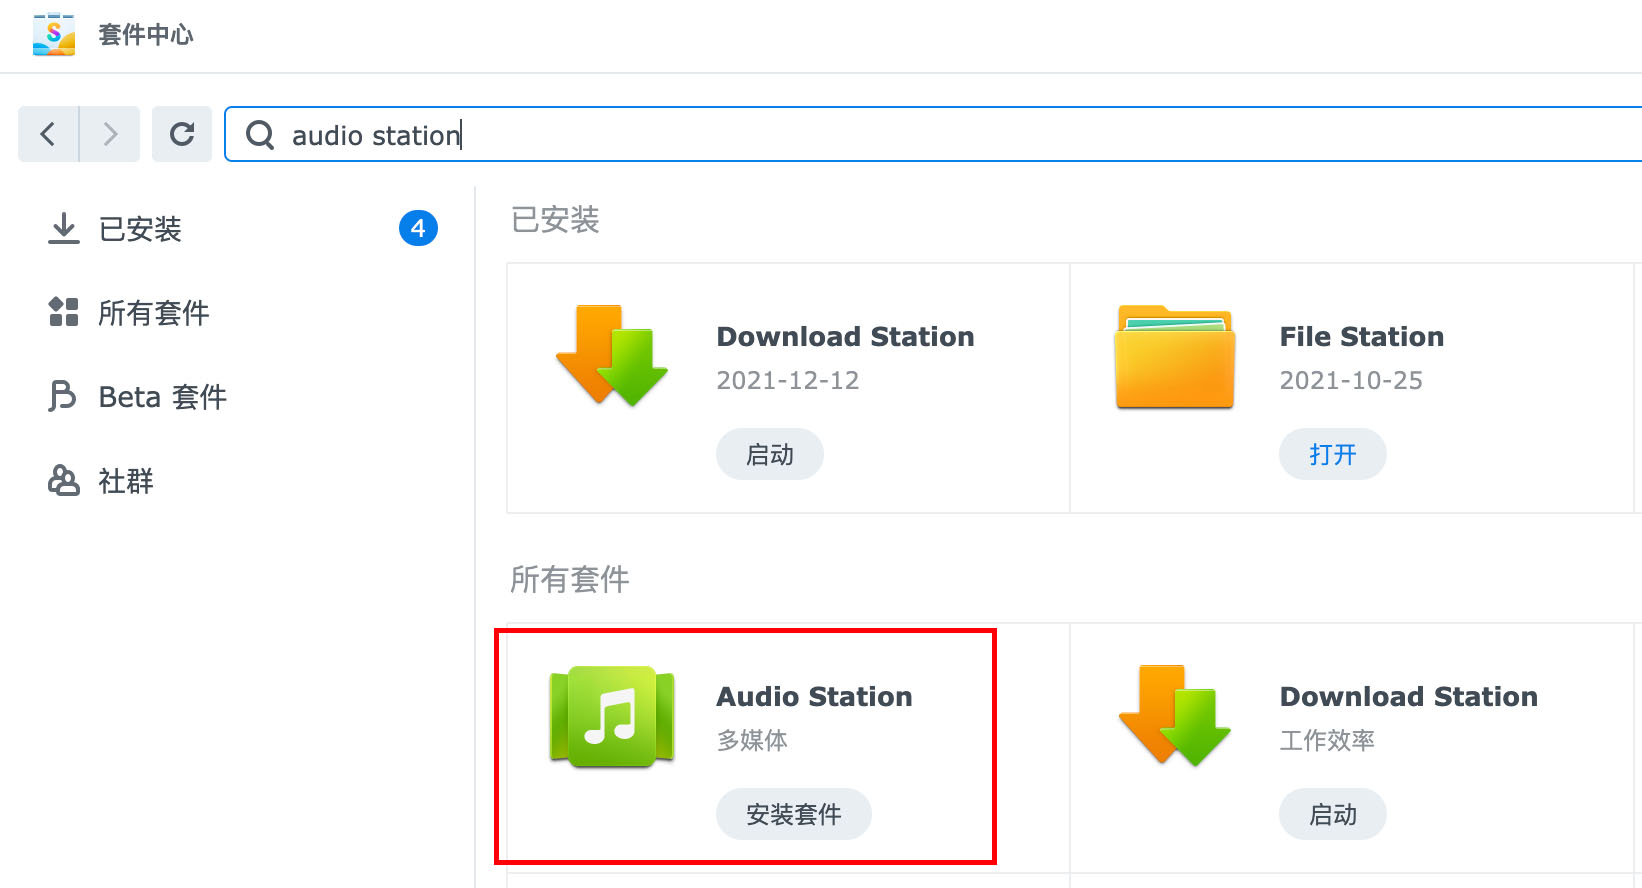Click installed Download Station arrows icon
Viewport: 1642px width, 888px height.
coord(612,357)
